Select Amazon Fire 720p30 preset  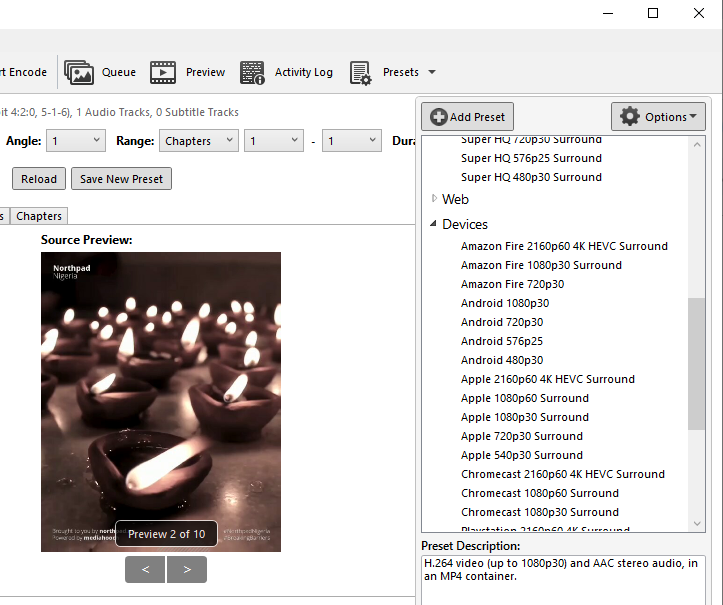(x=512, y=284)
